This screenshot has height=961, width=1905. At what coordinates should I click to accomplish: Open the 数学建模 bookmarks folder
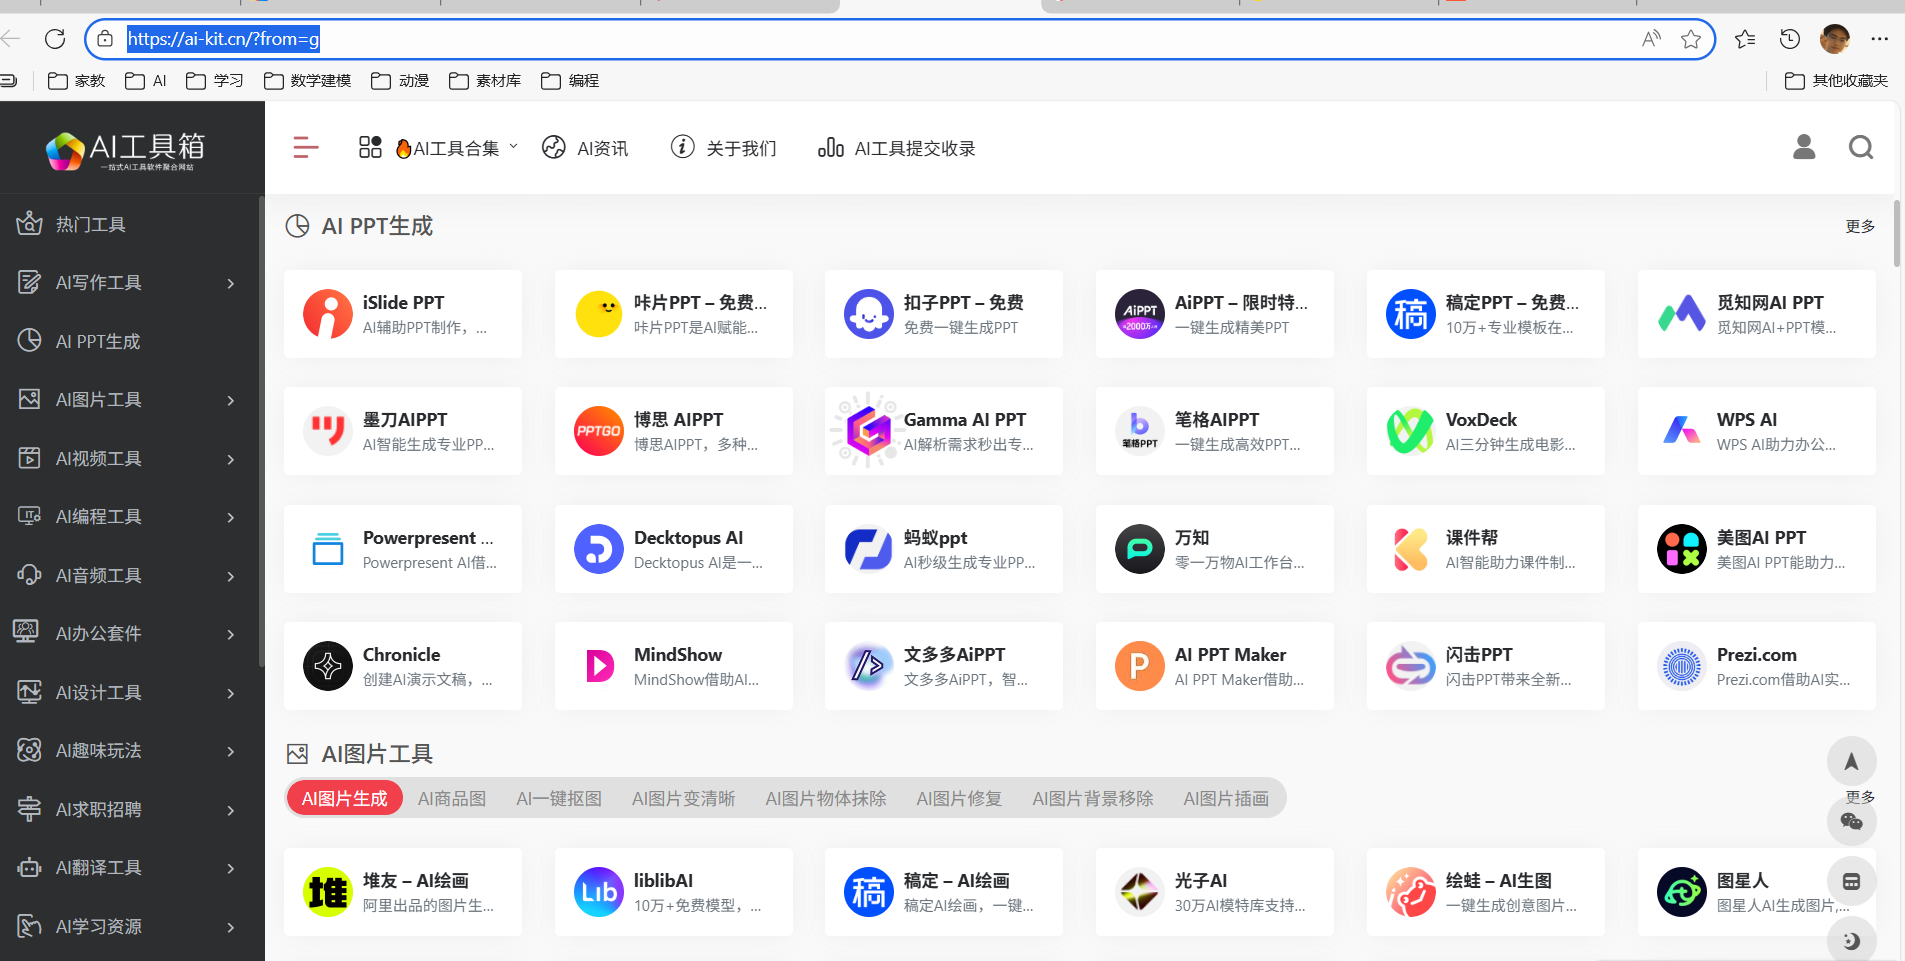308,81
